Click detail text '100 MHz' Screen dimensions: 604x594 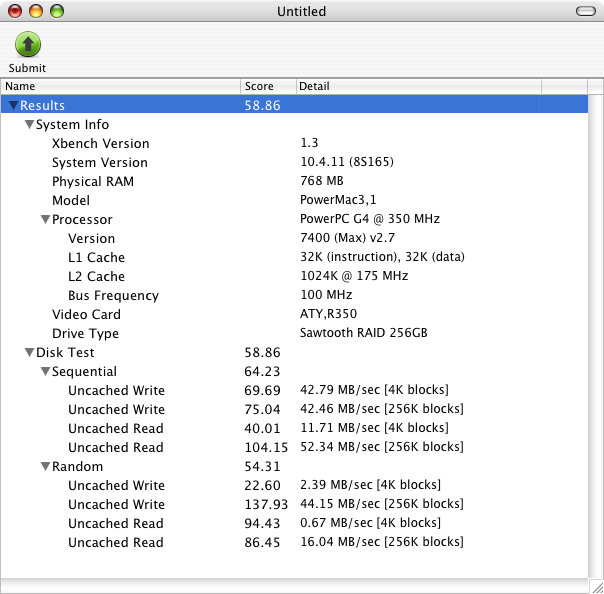pyautogui.click(x=326, y=295)
